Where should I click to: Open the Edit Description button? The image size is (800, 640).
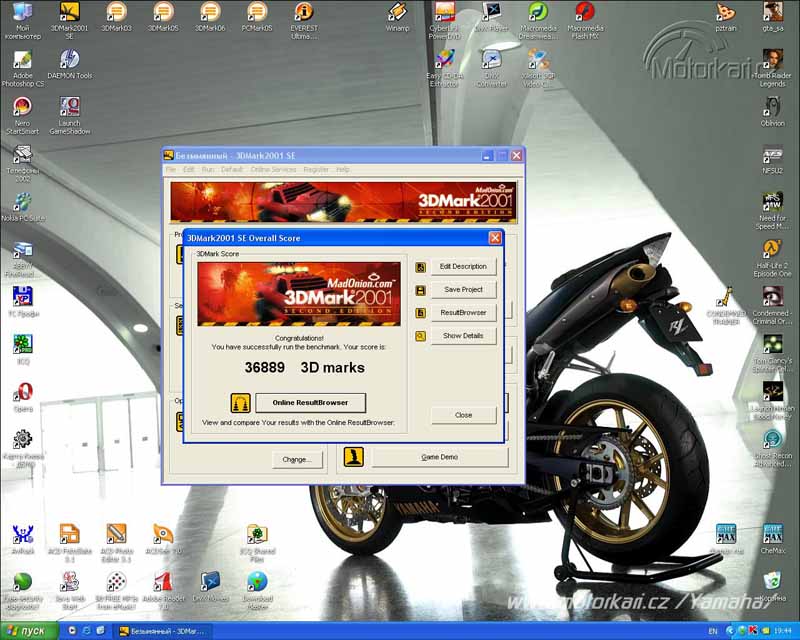[x=463, y=266]
